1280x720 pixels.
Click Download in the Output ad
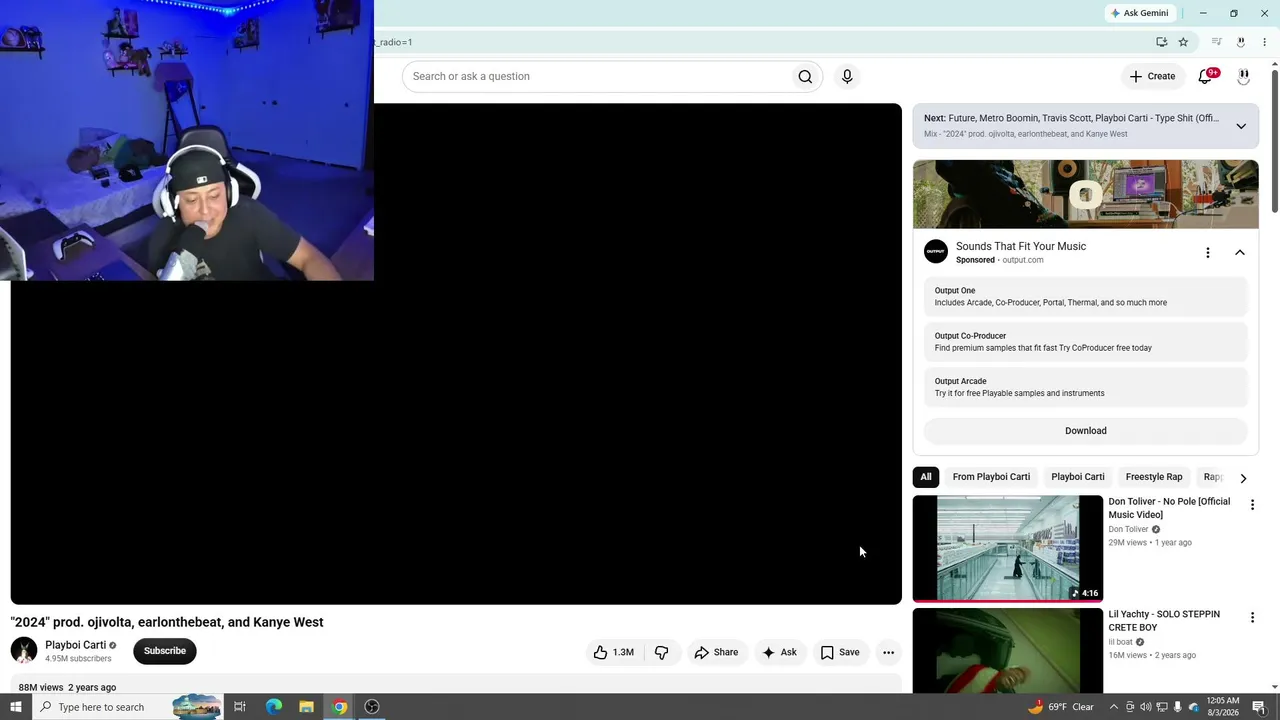pos(1086,431)
